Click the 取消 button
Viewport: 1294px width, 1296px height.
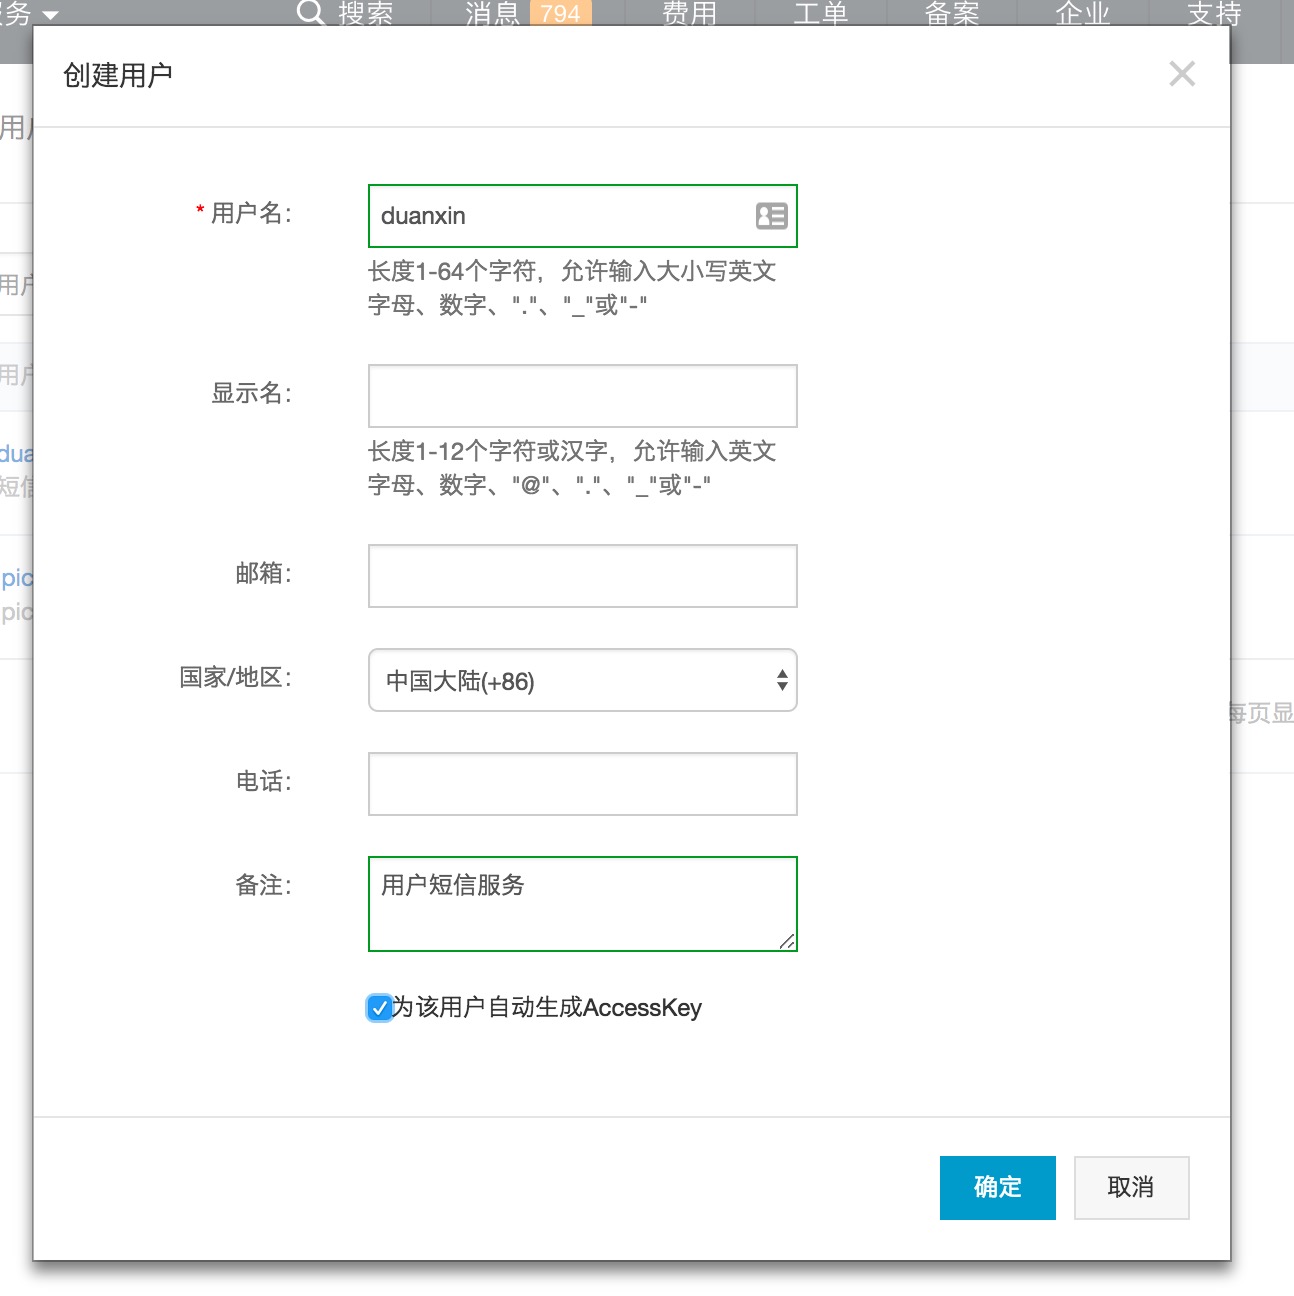tap(1131, 1187)
